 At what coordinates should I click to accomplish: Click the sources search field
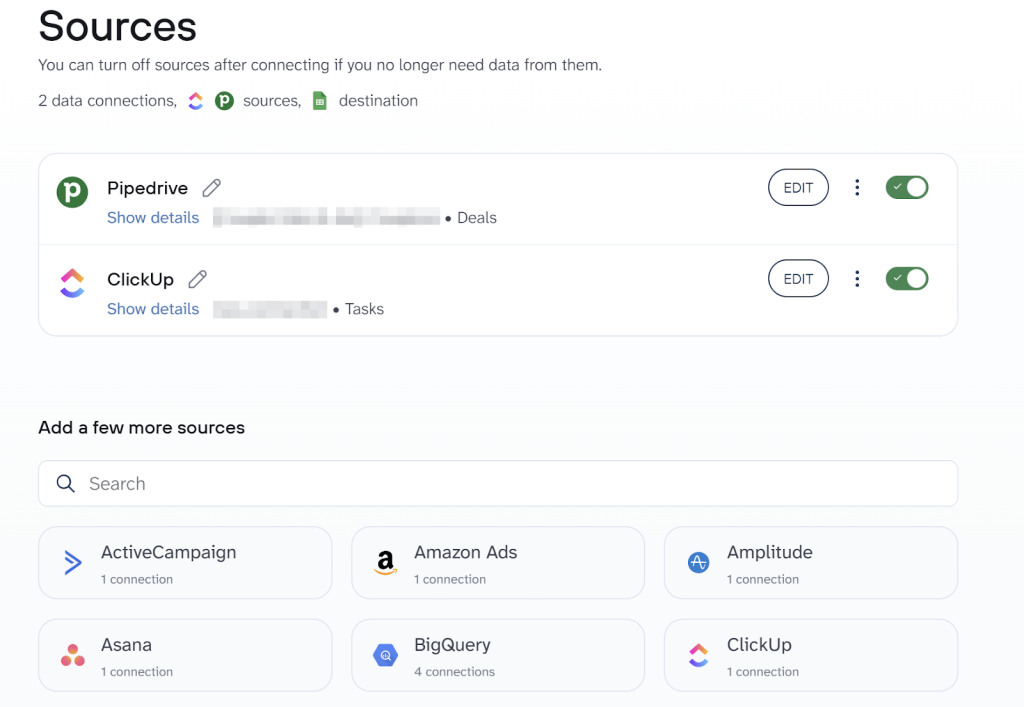tap(497, 483)
